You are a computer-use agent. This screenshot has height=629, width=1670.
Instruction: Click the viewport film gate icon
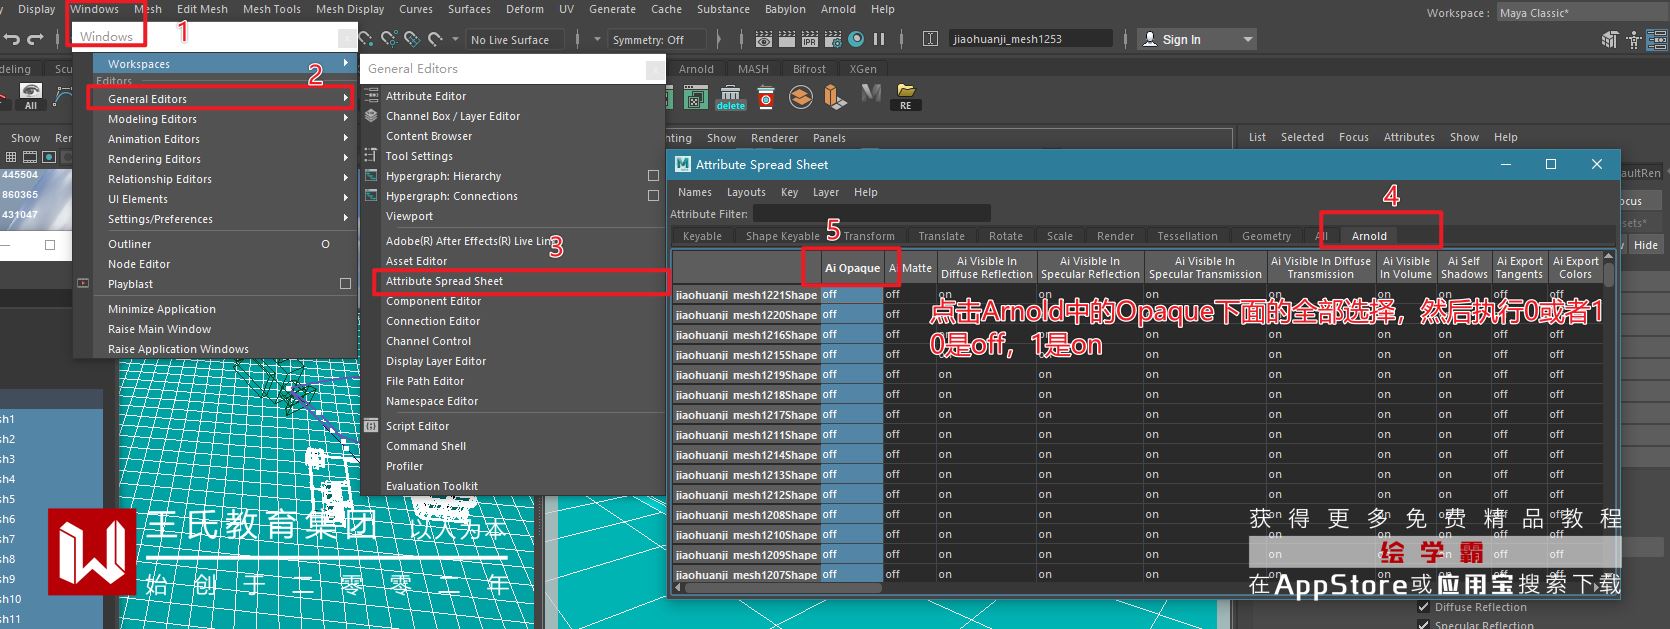[x=30, y=158]
